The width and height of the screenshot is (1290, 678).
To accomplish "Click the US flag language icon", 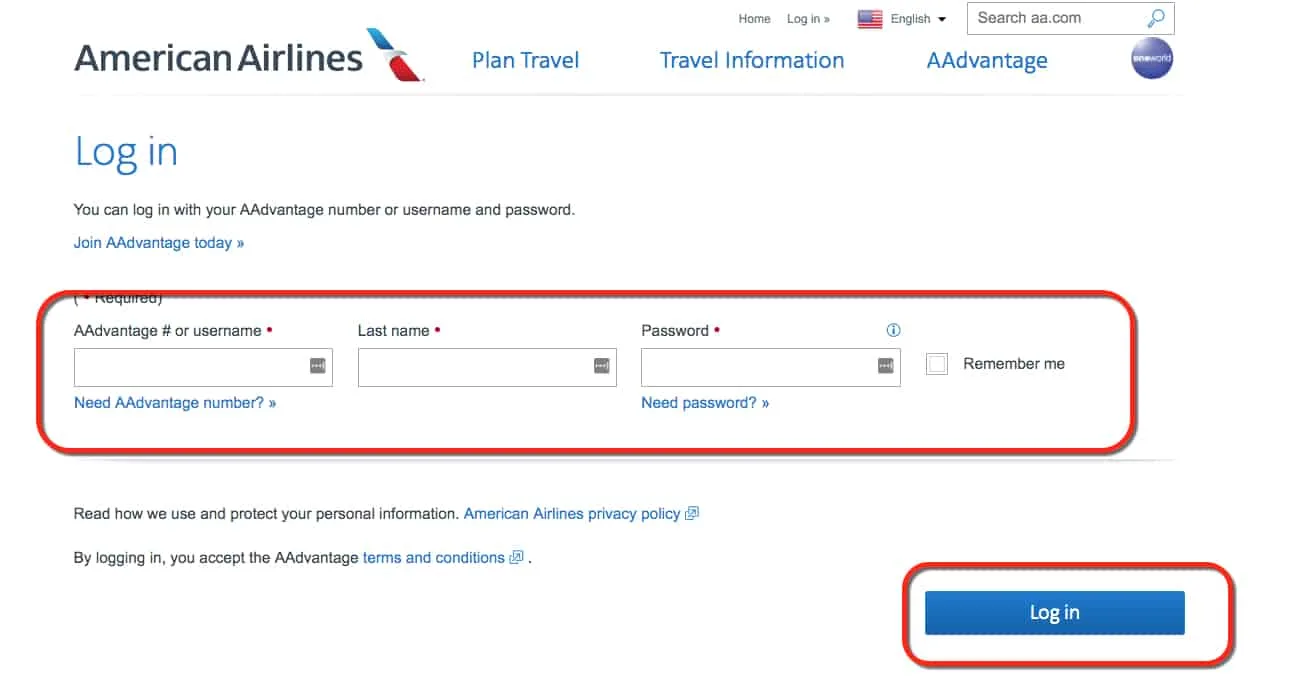I will pyautogui.click(x=870, y=19).
